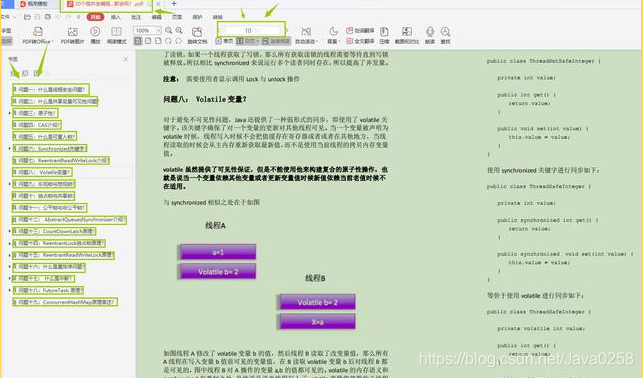
Task: Jump to bookmark 问题七：ReentrantReadWriteLock介绍
Action: click(x=62, y=160)
